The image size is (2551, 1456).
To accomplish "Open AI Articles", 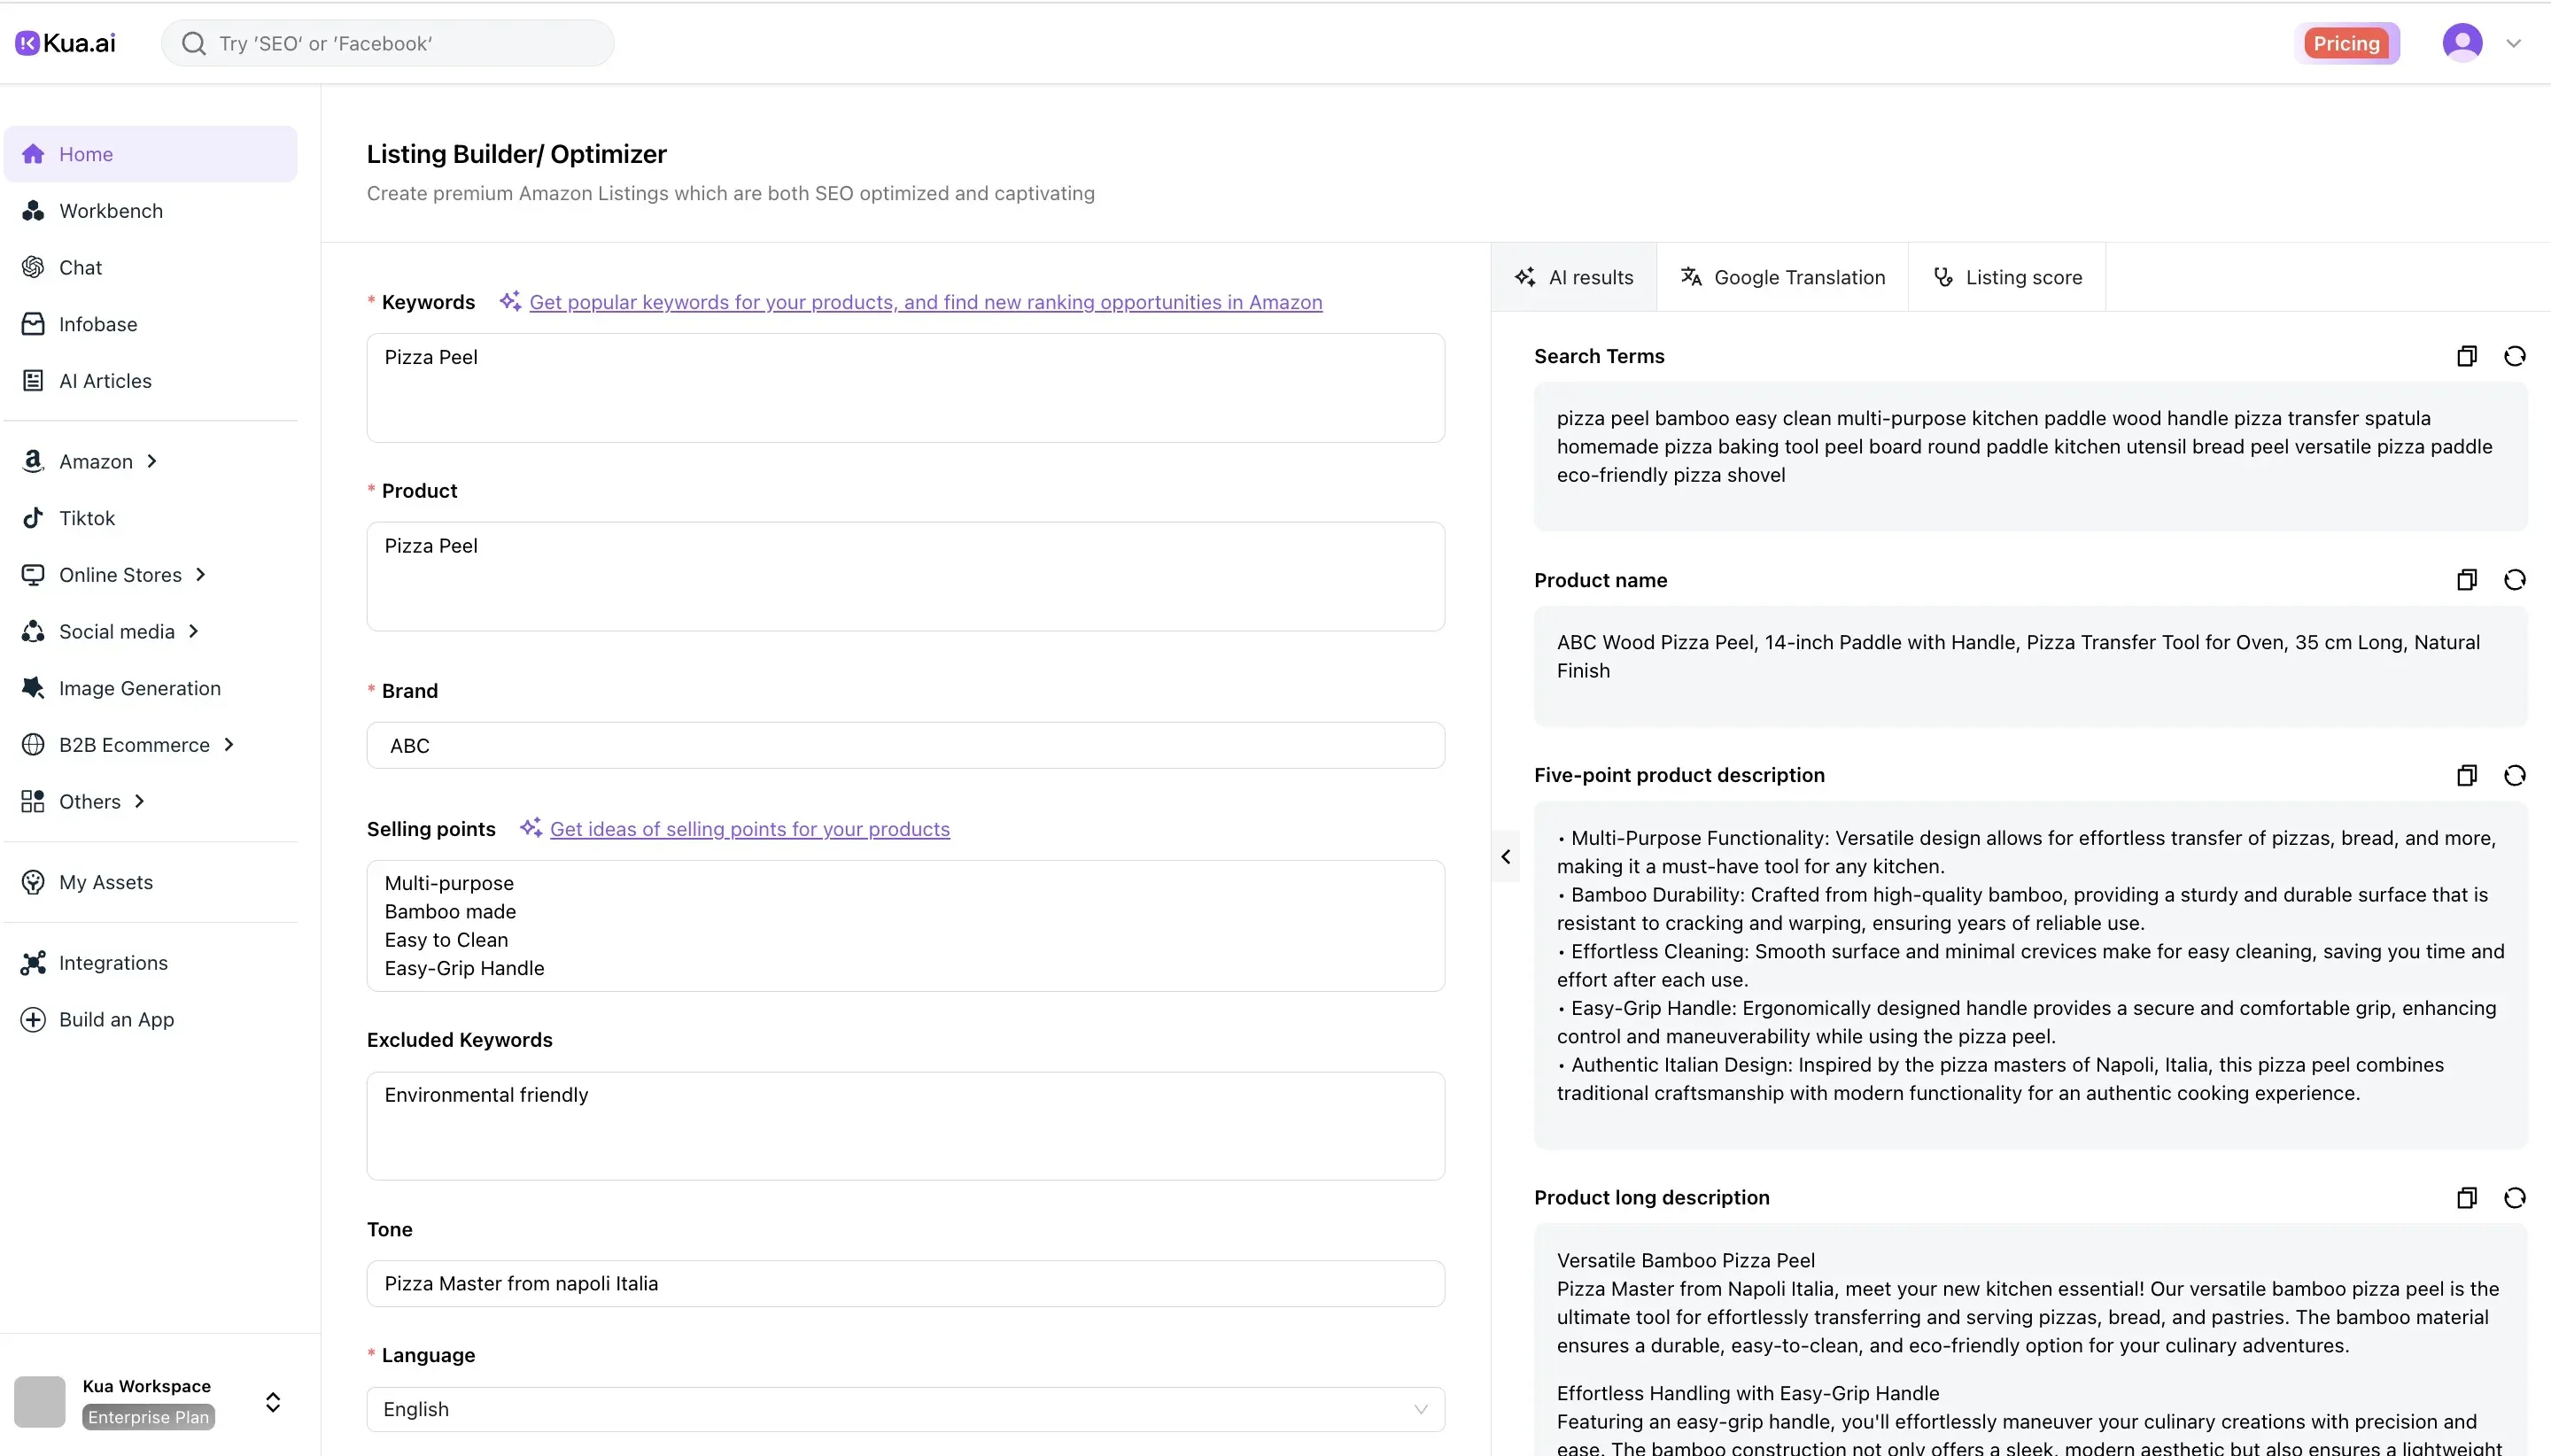I will 104,380.
